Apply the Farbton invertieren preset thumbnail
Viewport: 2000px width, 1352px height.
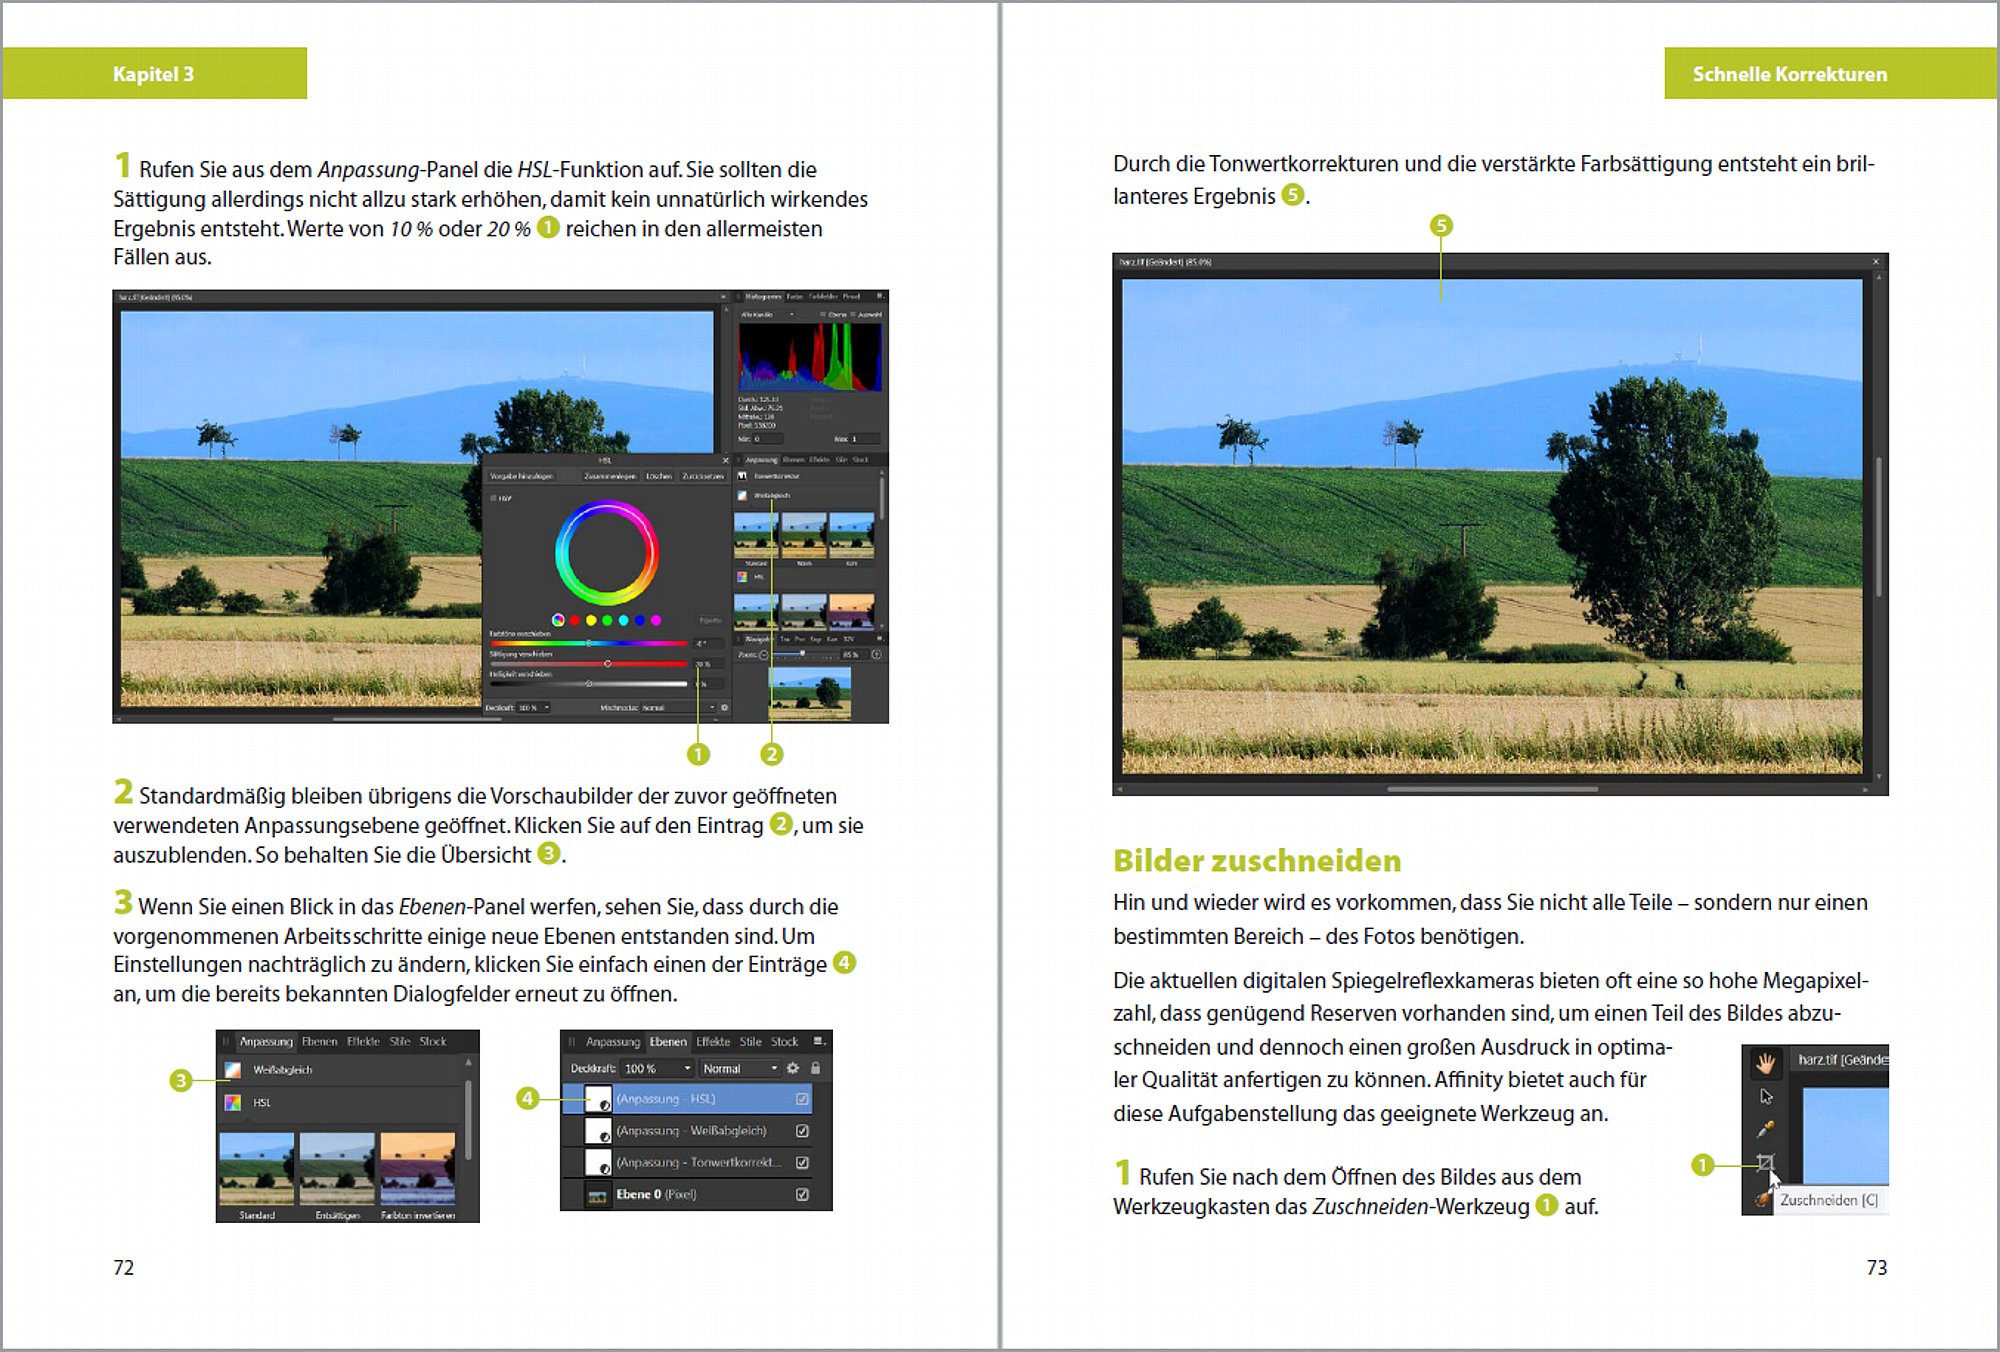(418, 1168)
